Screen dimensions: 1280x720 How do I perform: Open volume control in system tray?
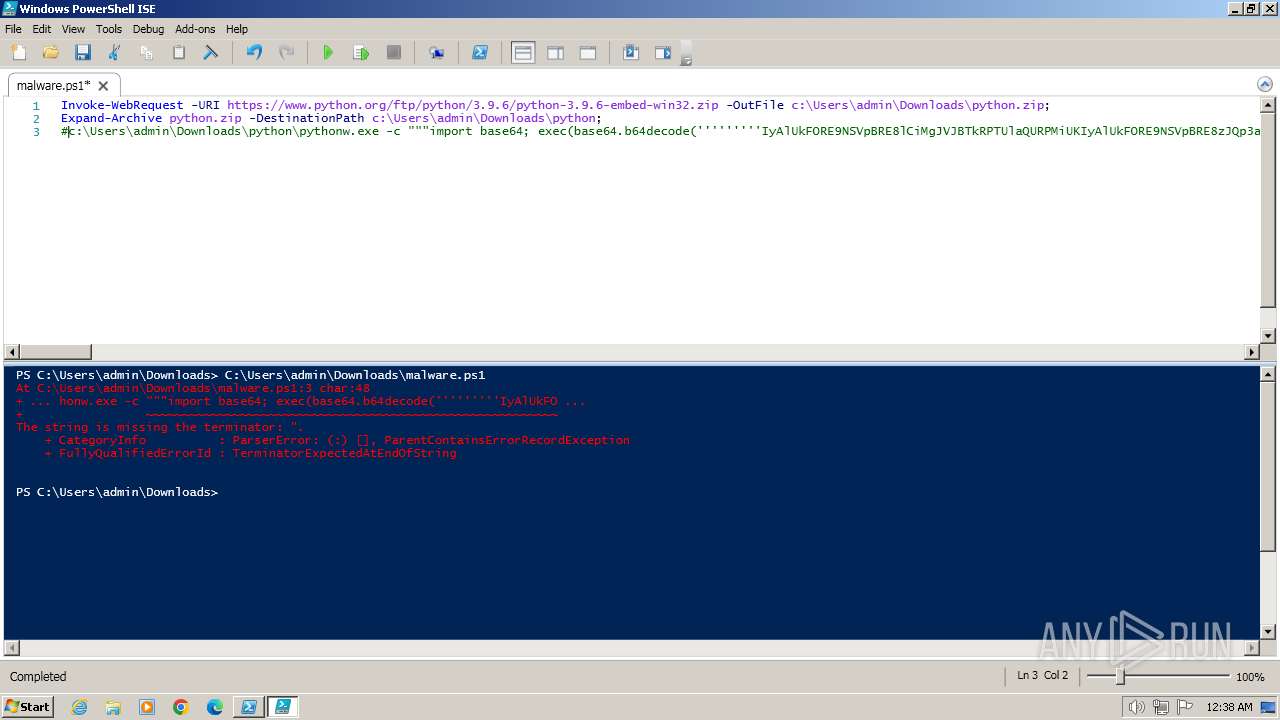1136,707
